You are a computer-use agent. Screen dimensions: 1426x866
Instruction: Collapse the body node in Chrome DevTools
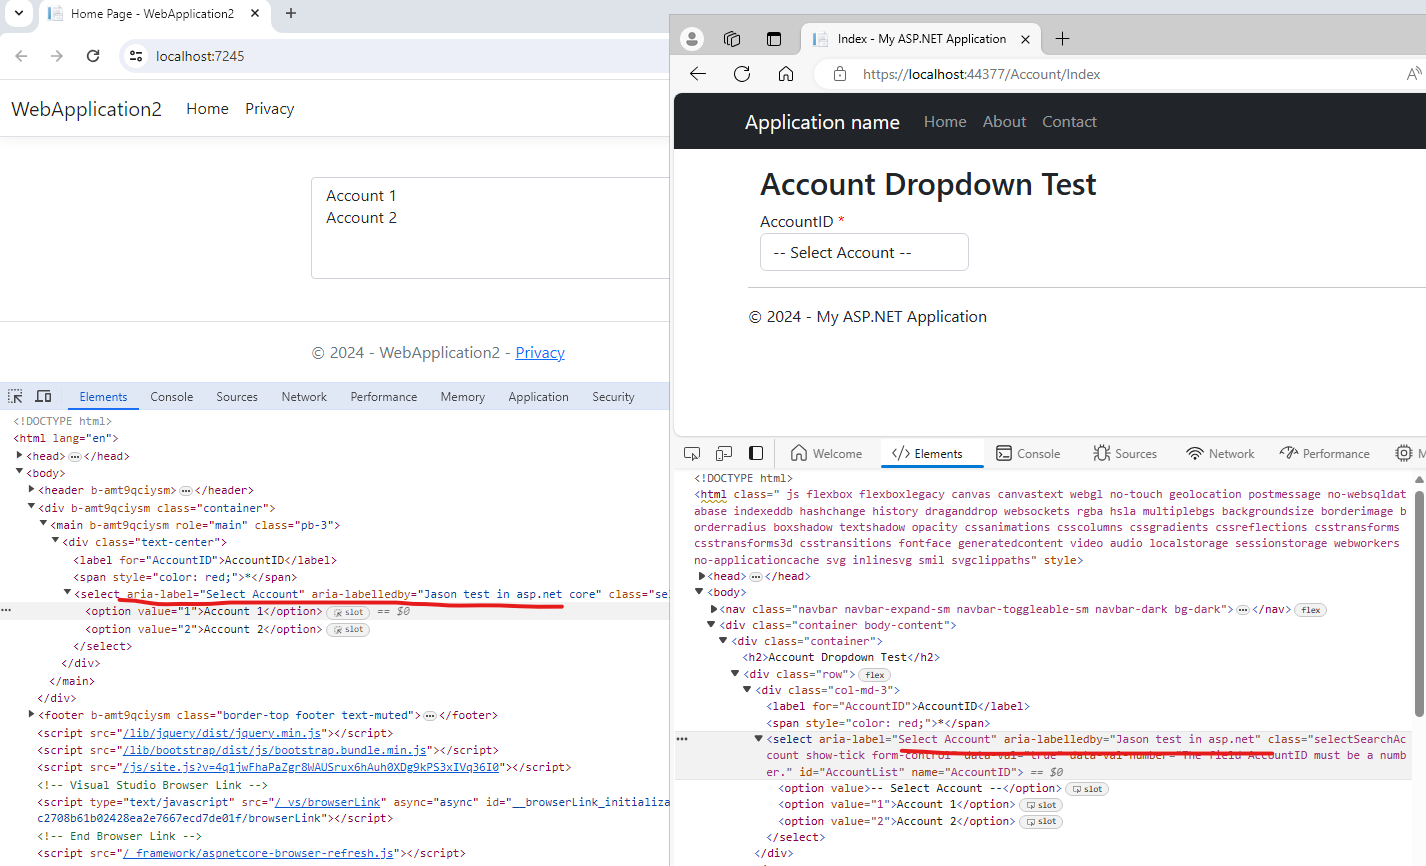pyautogui.click(x=19, y=473)
